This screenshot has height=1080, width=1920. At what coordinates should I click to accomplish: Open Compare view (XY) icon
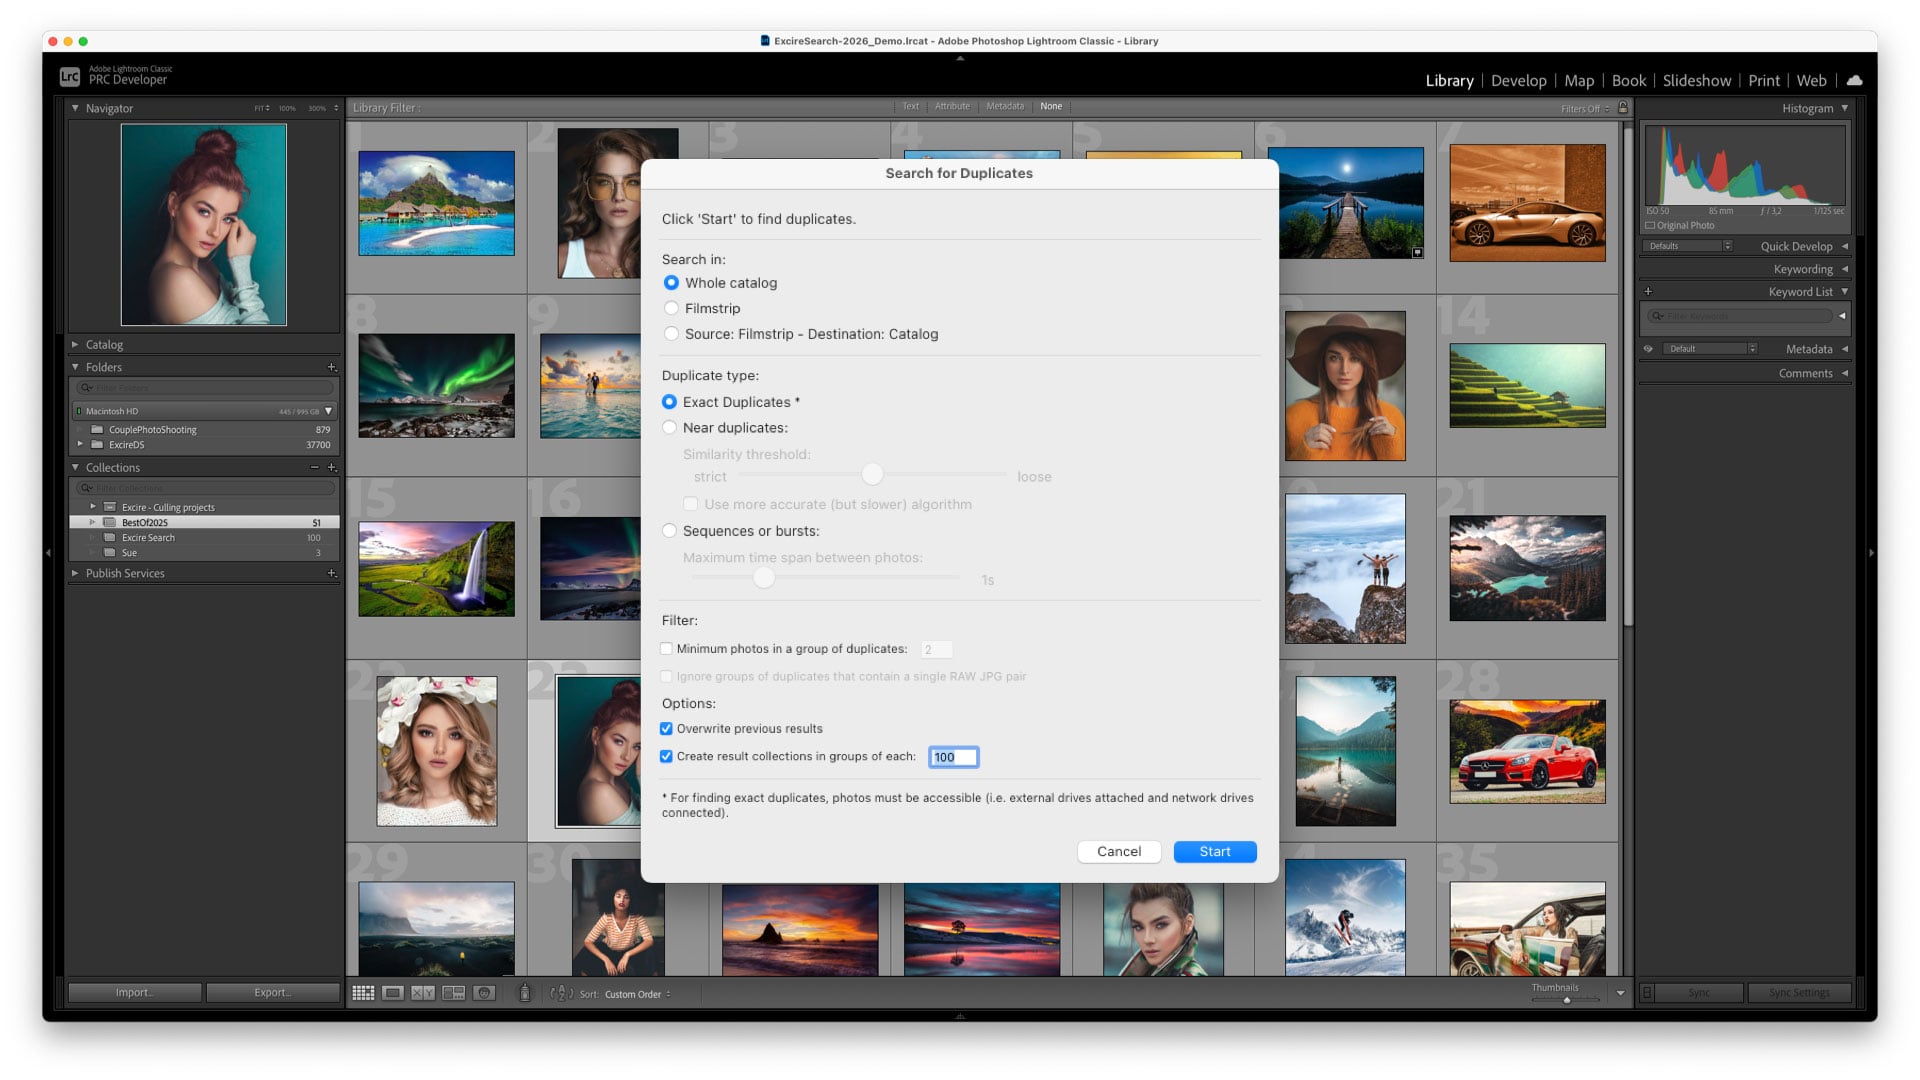[x=423, y=993]
